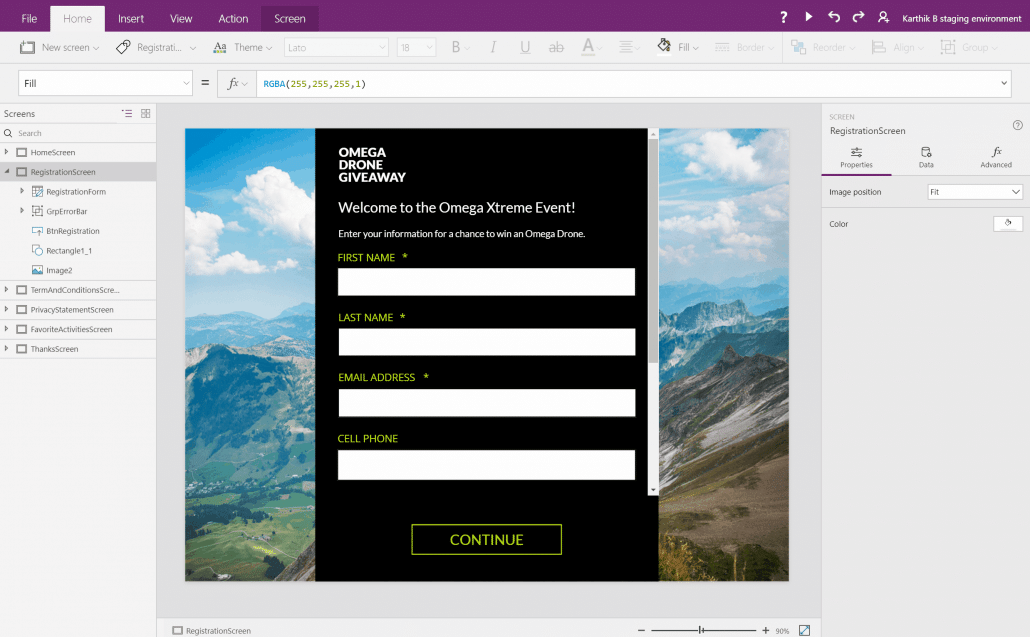
Task: Click the New screen button
Action: pos(60,47)
